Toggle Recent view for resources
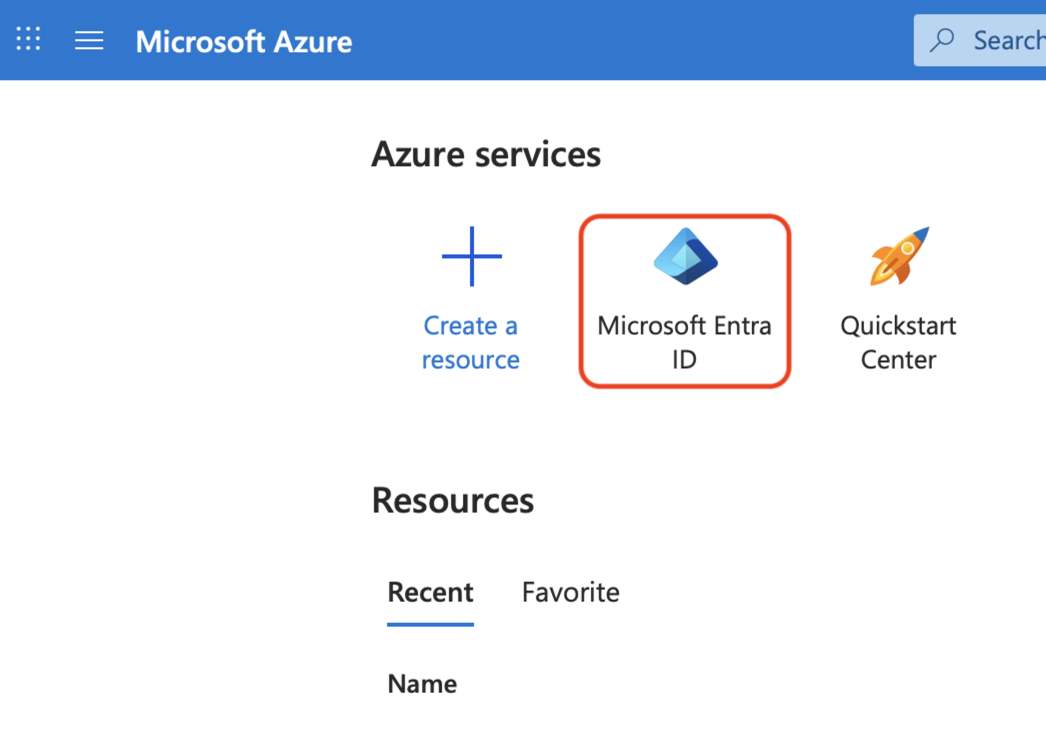This screenshot has height=734, width=1046. pyautogui.click(x=430, y=592)
